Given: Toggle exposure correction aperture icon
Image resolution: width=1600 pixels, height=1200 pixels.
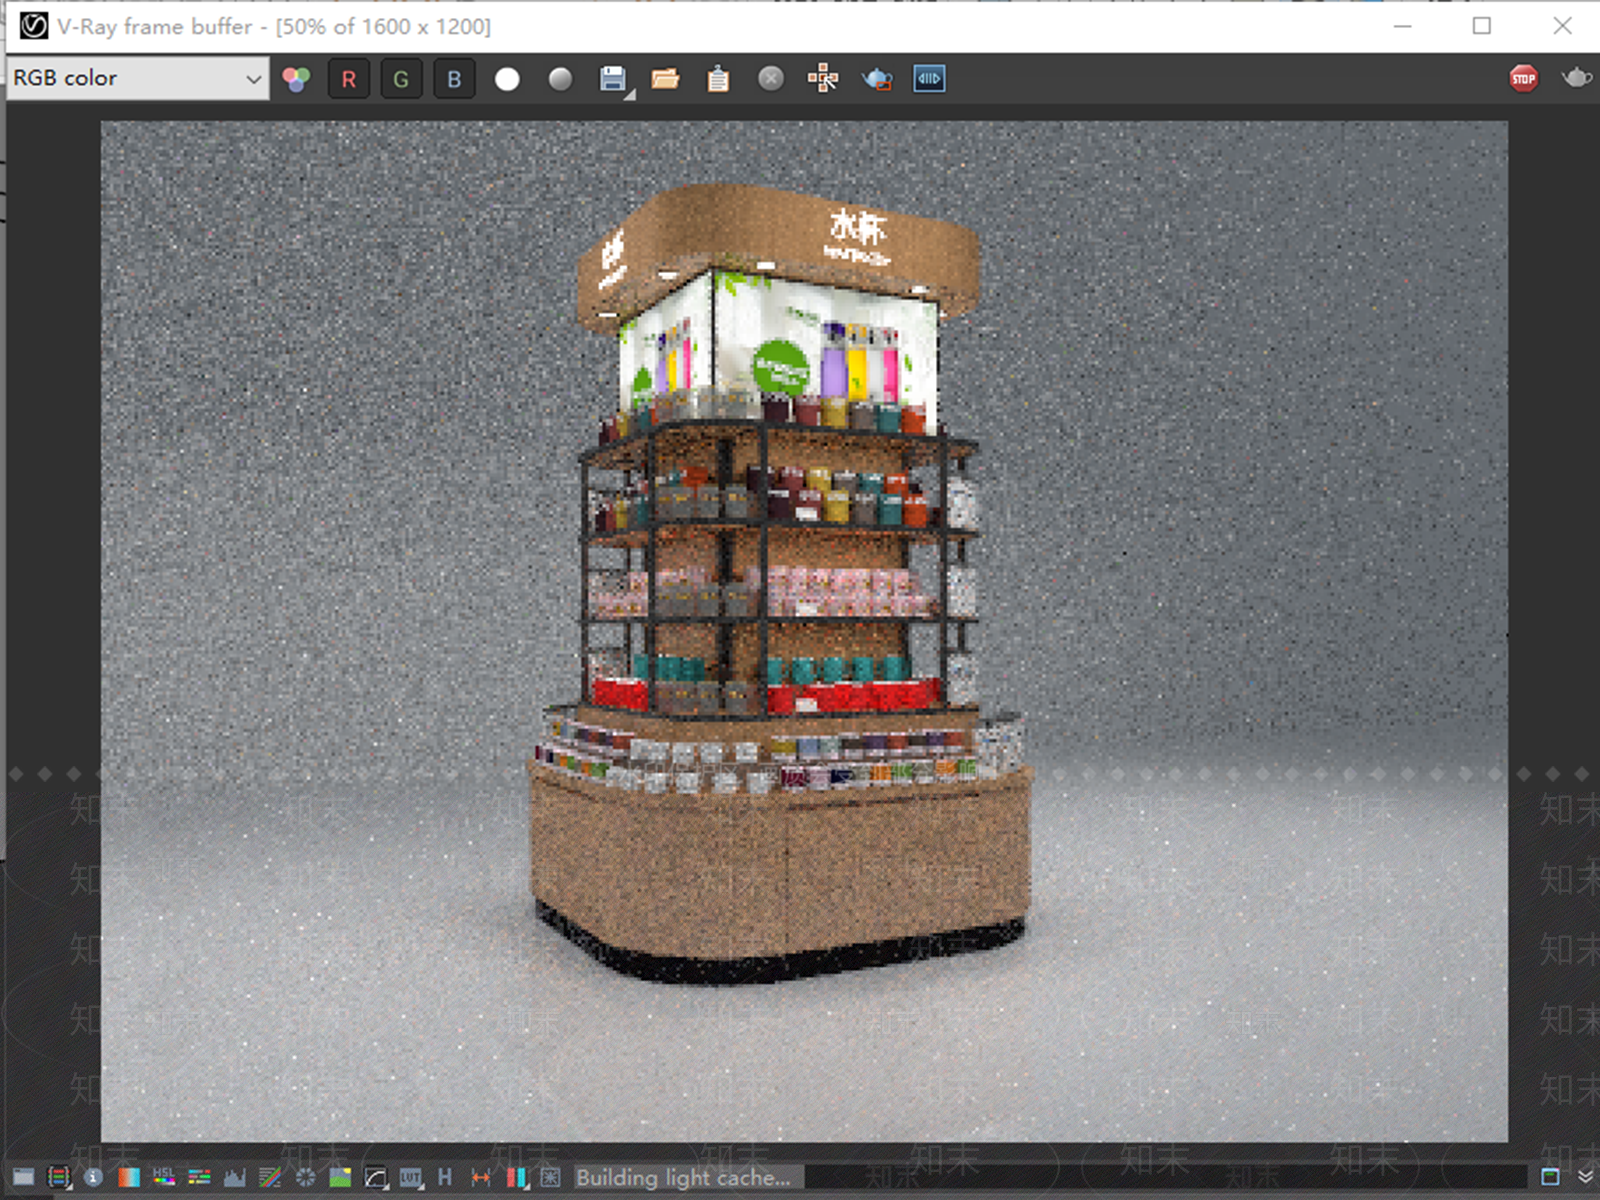Looking at the screenshot, I should coord(305,1177).
